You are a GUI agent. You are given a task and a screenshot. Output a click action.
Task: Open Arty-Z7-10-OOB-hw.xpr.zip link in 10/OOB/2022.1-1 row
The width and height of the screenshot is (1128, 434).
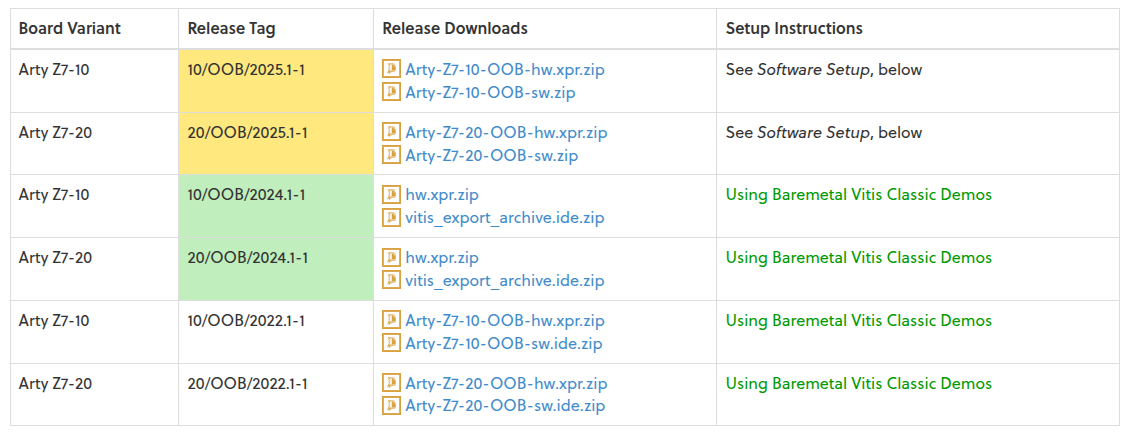505,321
